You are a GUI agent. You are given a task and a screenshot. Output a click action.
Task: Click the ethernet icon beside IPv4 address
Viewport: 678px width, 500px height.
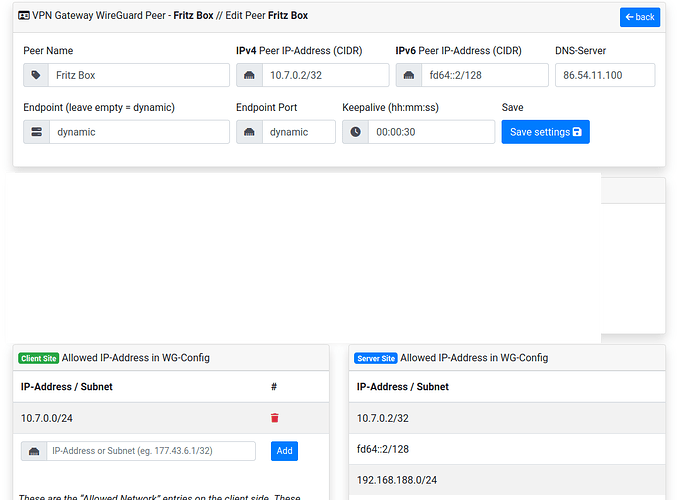(x=250, y=75)
